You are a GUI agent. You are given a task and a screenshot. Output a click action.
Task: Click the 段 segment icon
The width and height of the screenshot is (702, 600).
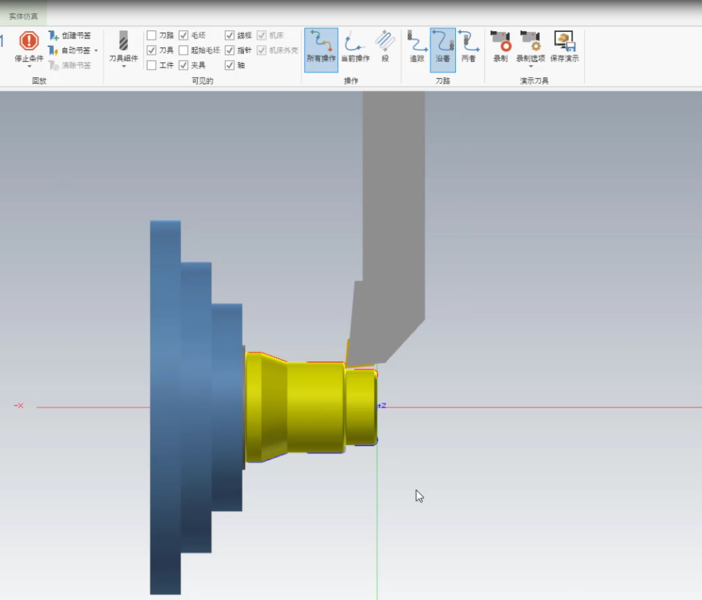tap(385, 46)
